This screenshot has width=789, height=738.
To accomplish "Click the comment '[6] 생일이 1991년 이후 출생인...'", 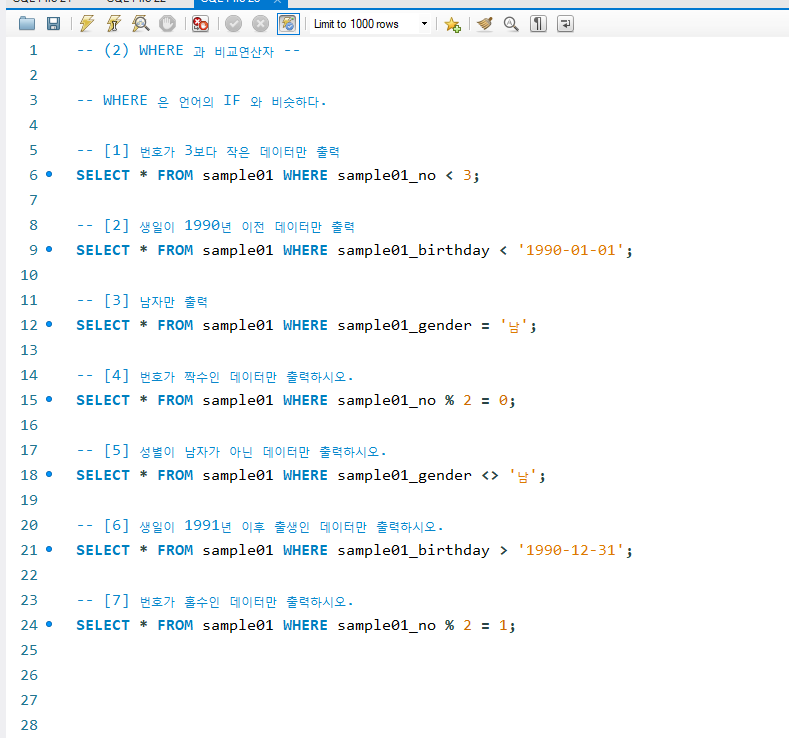I will pos(273,526).
